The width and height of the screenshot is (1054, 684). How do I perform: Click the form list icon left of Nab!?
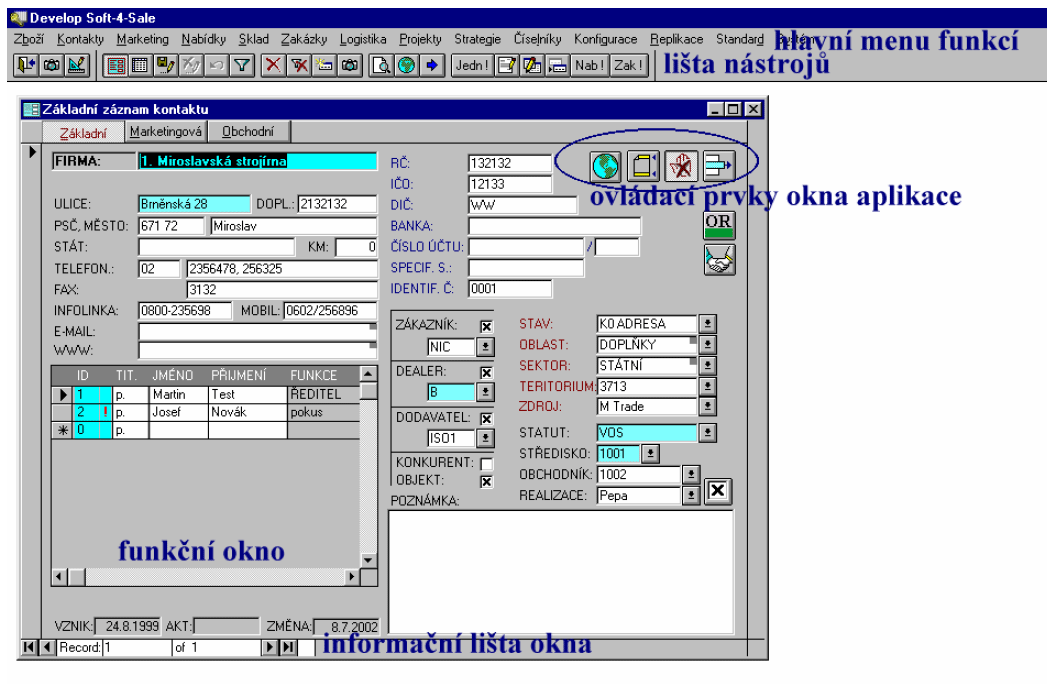click(558, 66)
